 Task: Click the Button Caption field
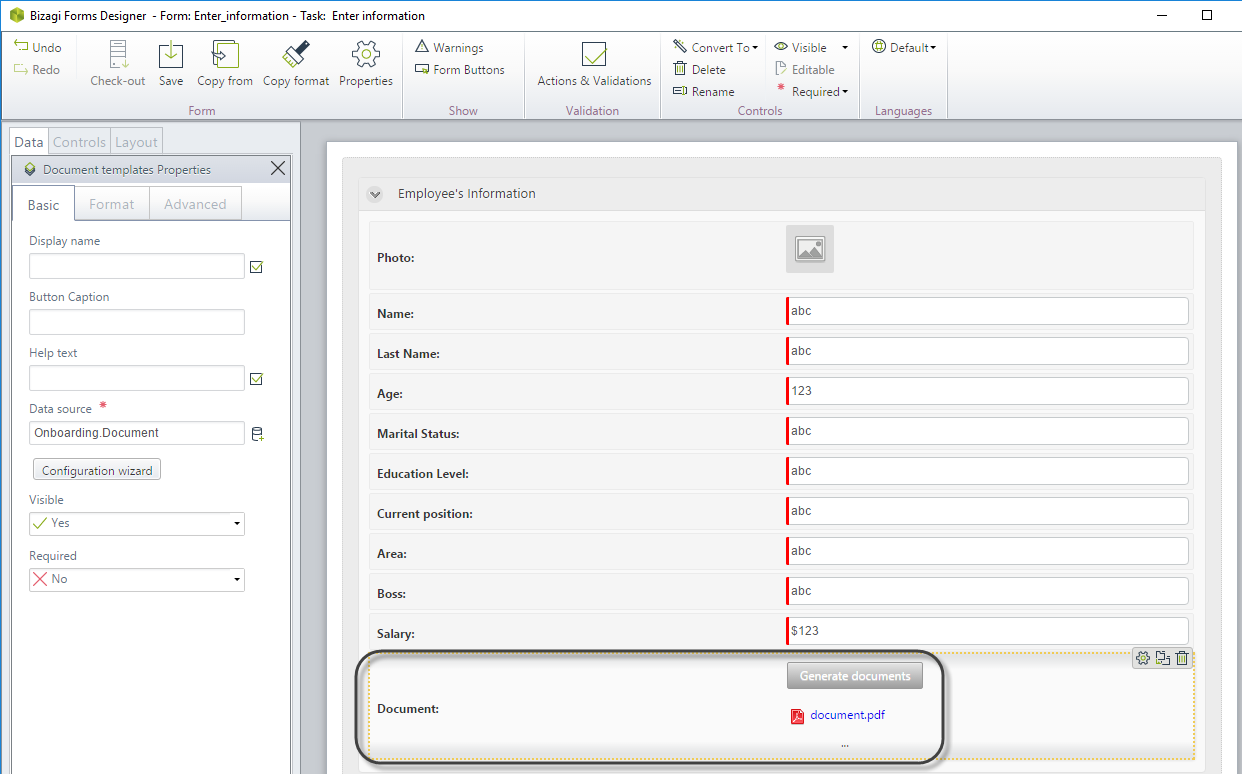(x=137, y=322)
